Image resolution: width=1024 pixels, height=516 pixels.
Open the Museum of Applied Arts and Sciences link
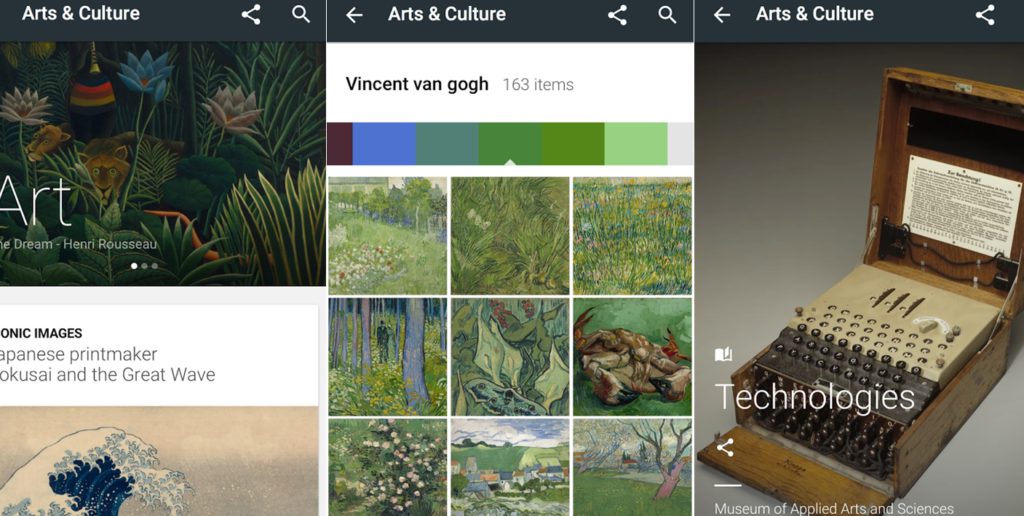point(834,508)
